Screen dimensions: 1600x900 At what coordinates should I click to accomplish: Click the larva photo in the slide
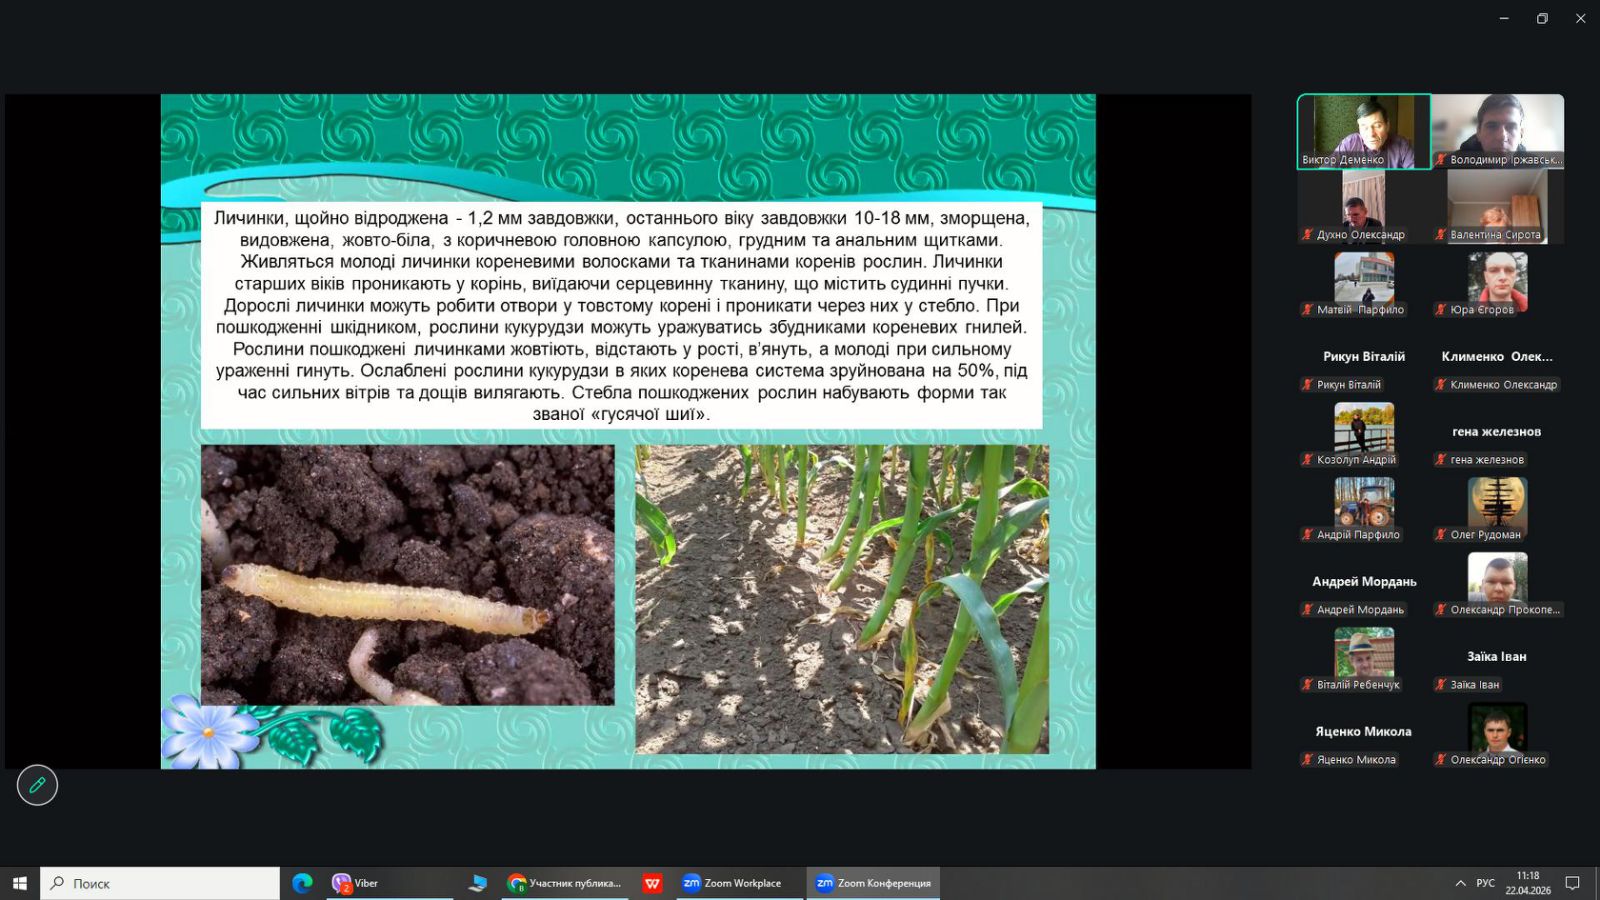[x=407, y=575]
